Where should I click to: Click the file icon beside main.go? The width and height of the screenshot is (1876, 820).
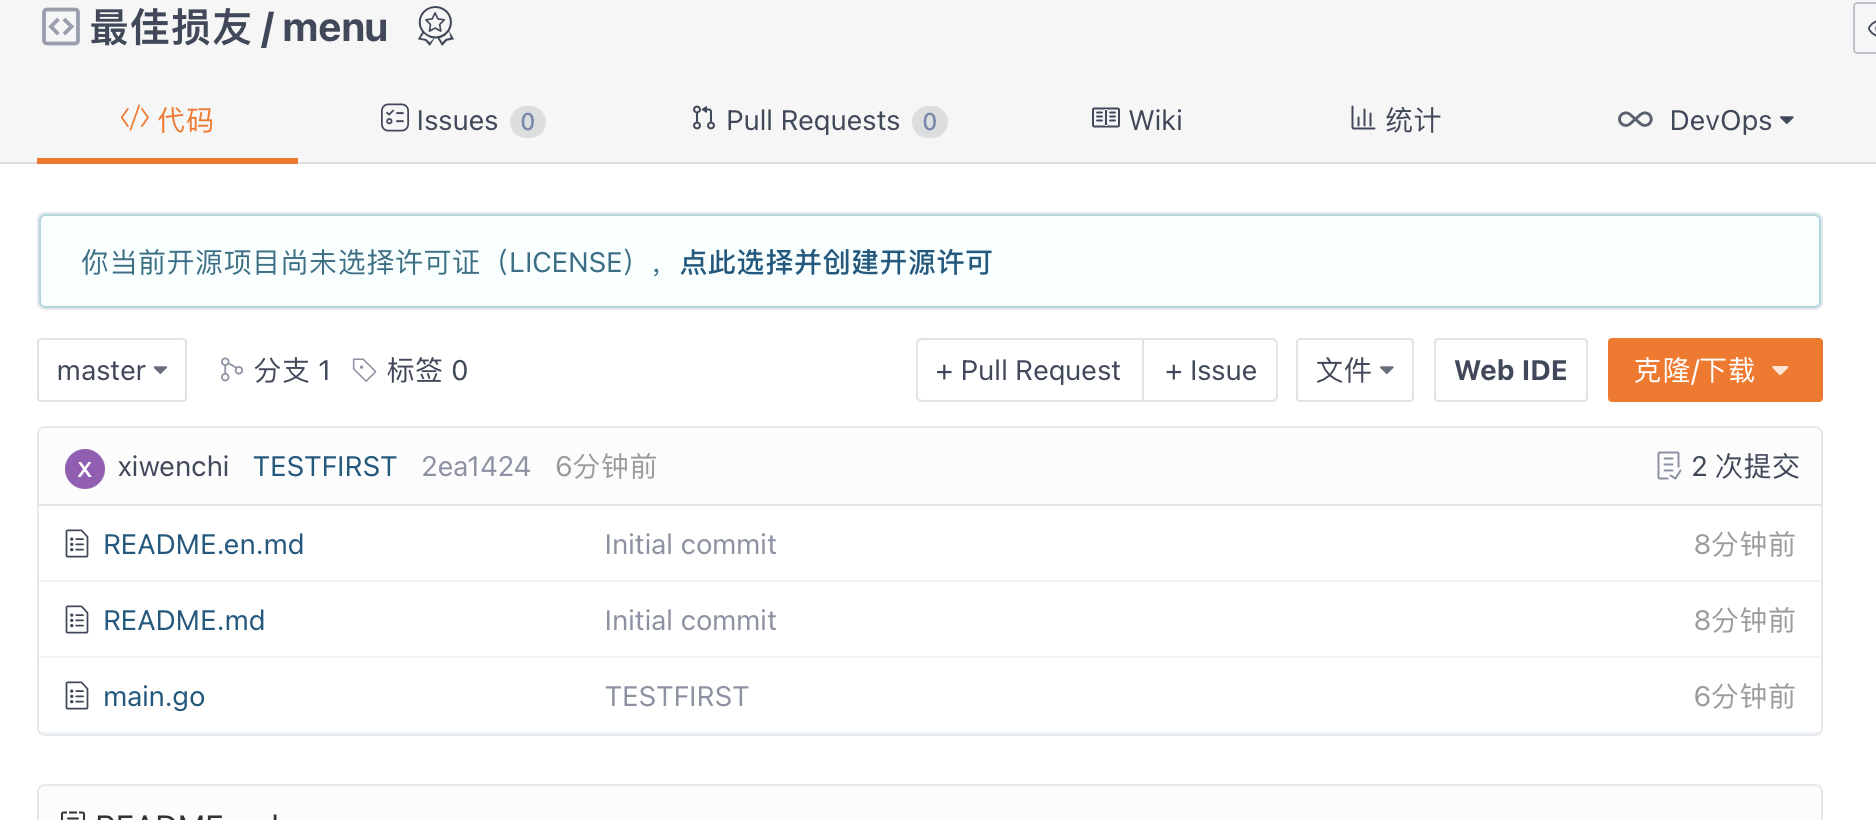[77, 696]
